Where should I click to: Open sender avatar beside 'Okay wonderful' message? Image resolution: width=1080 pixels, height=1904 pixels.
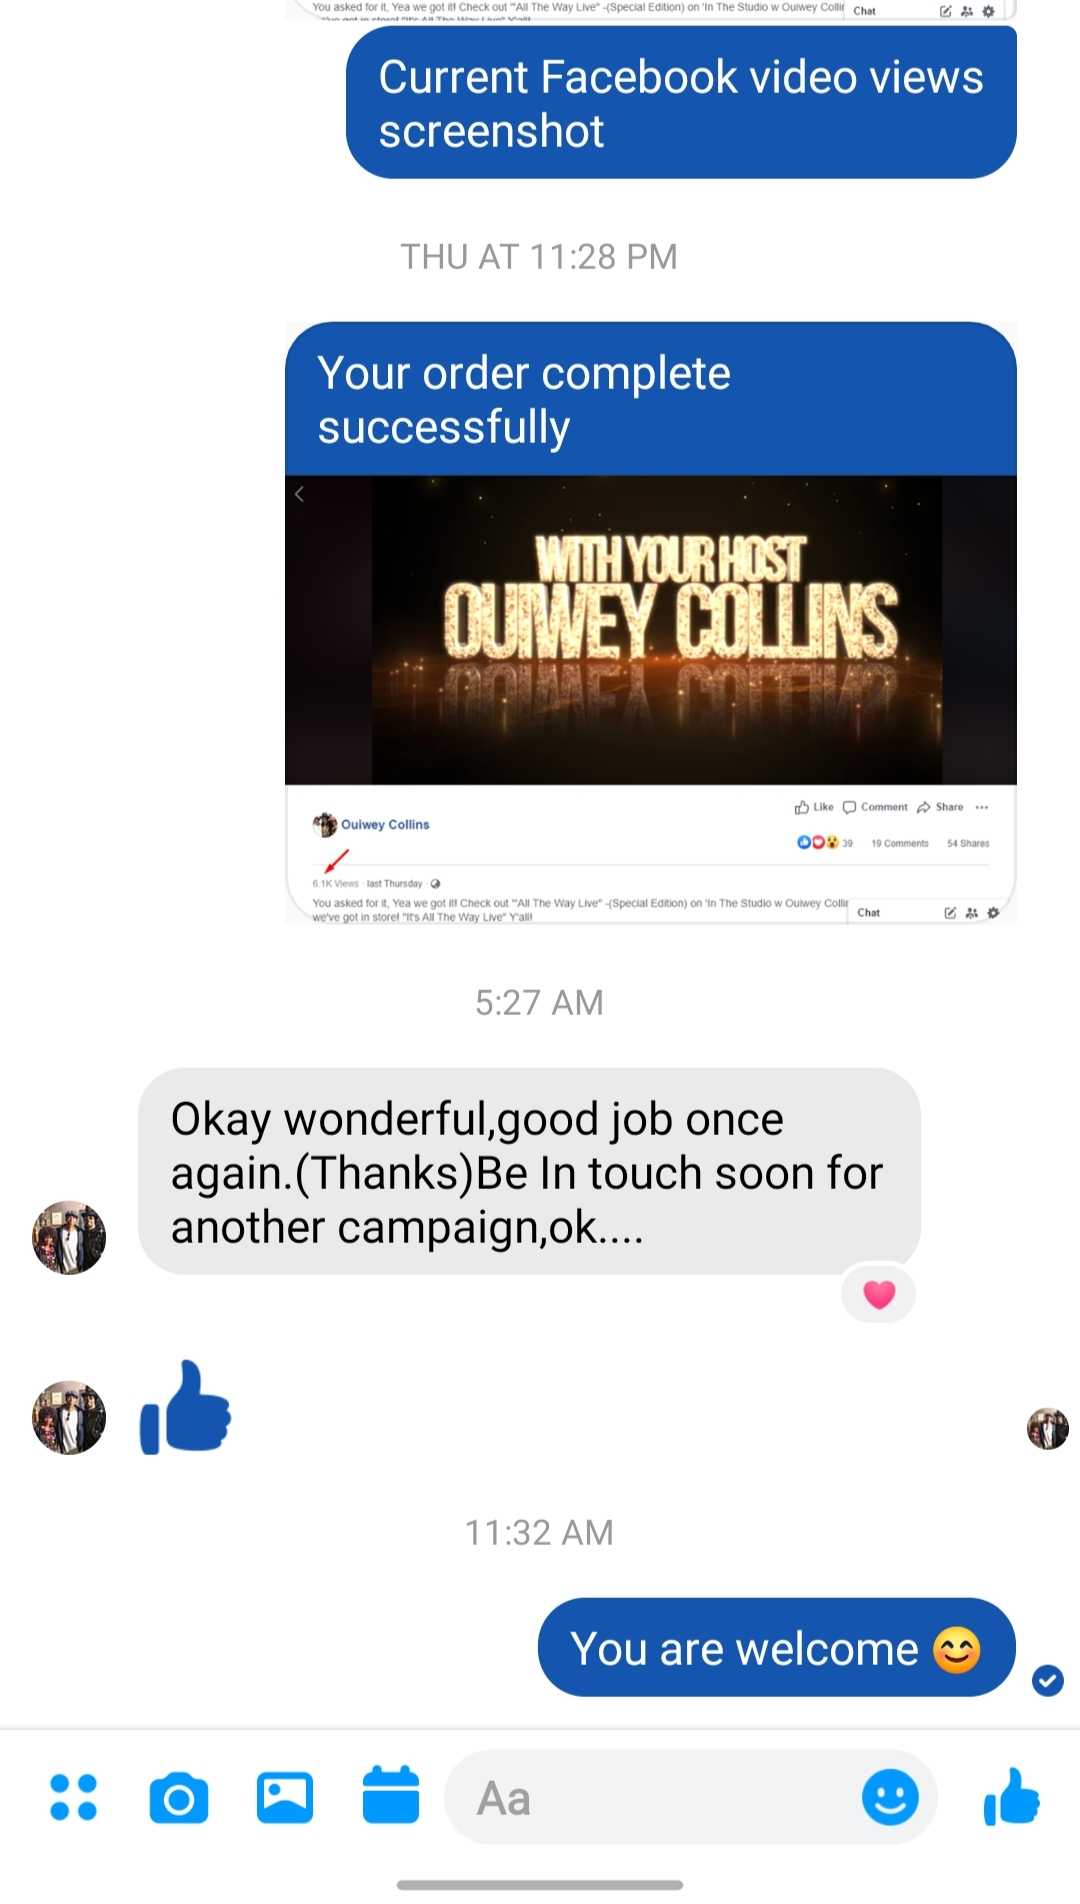tap(69, 1238)
